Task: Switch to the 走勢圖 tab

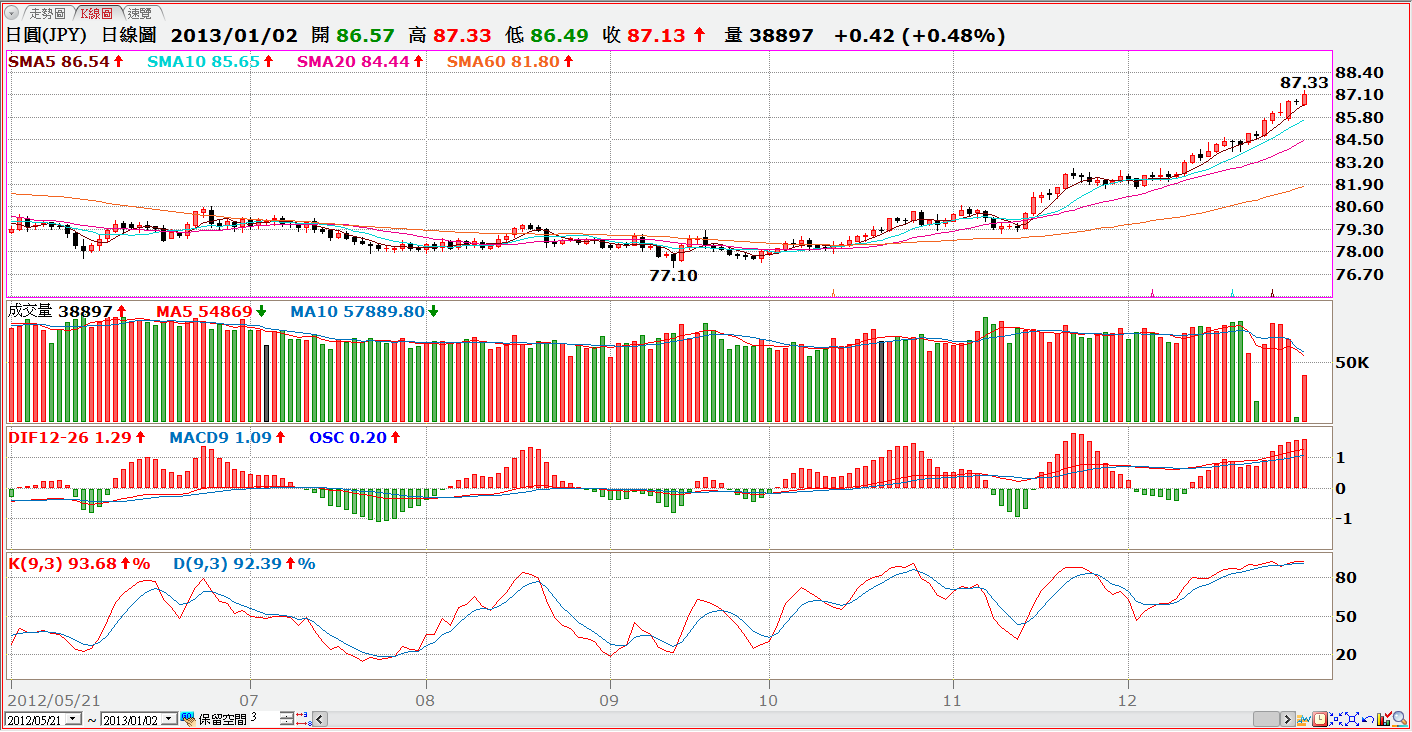Action: coord(46,14)
